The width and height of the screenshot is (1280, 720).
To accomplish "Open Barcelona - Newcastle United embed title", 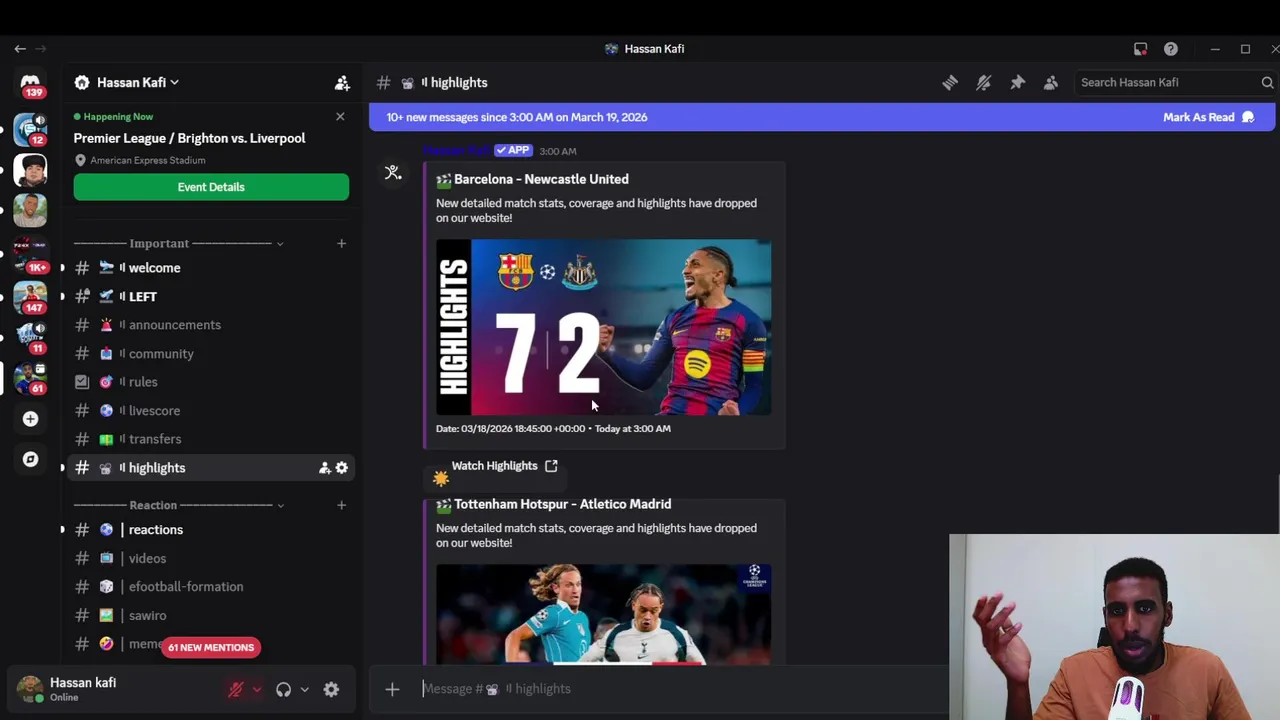I will click(541, 179).
